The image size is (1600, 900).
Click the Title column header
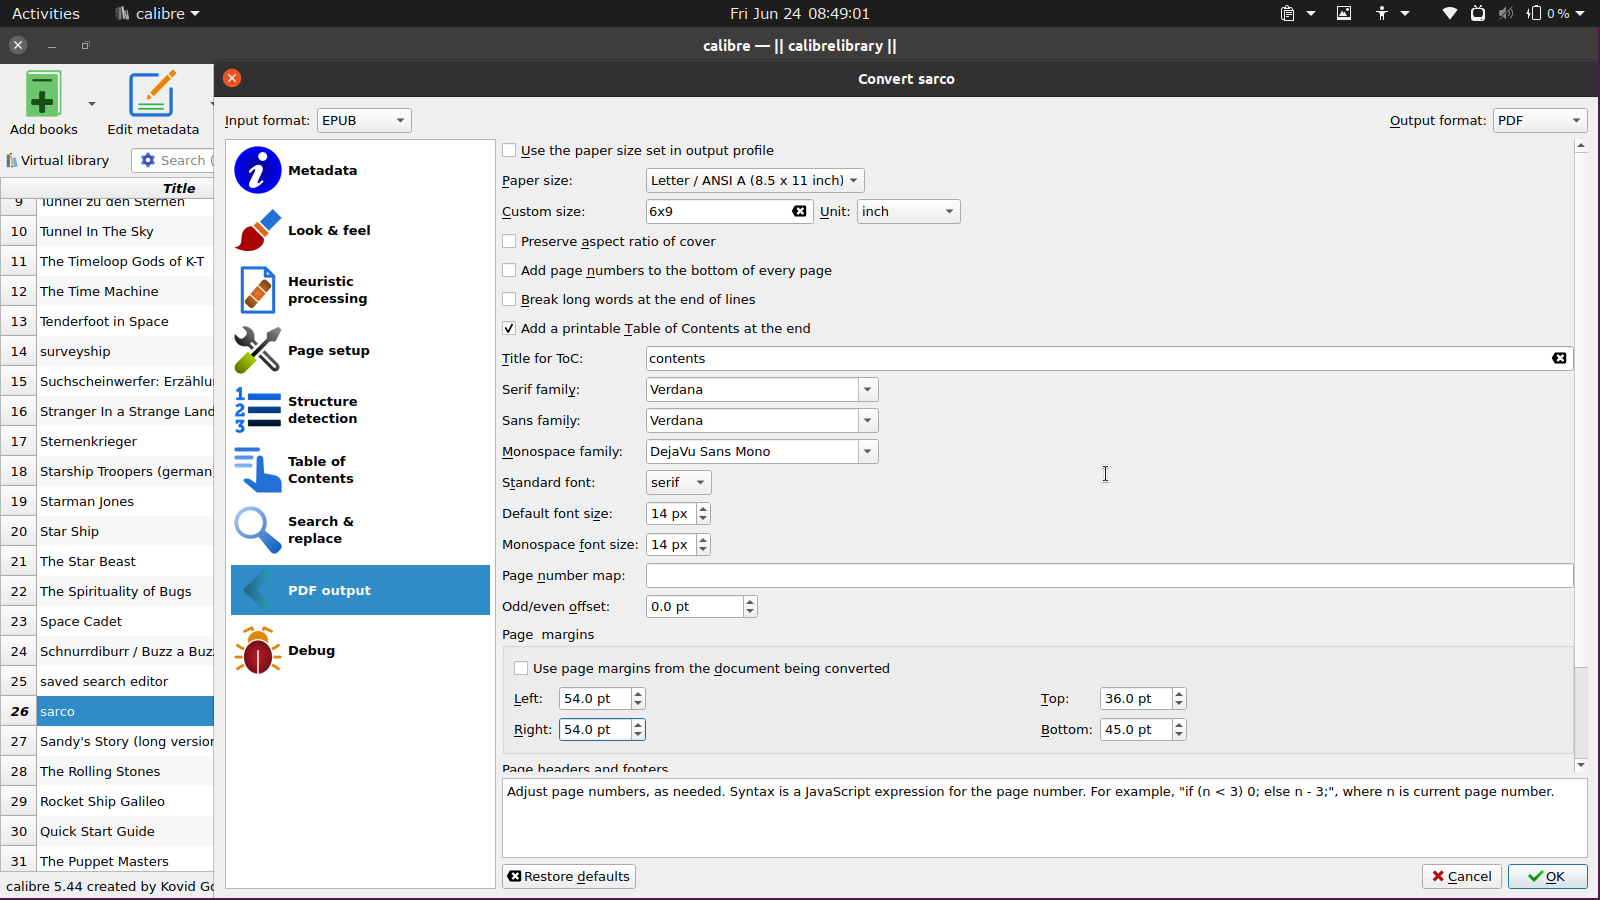(x=179, y=188)
